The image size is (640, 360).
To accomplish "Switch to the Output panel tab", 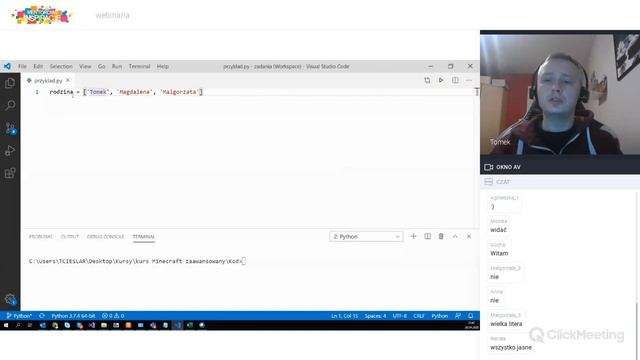I will pyautogui.click(x=69, y=237).
